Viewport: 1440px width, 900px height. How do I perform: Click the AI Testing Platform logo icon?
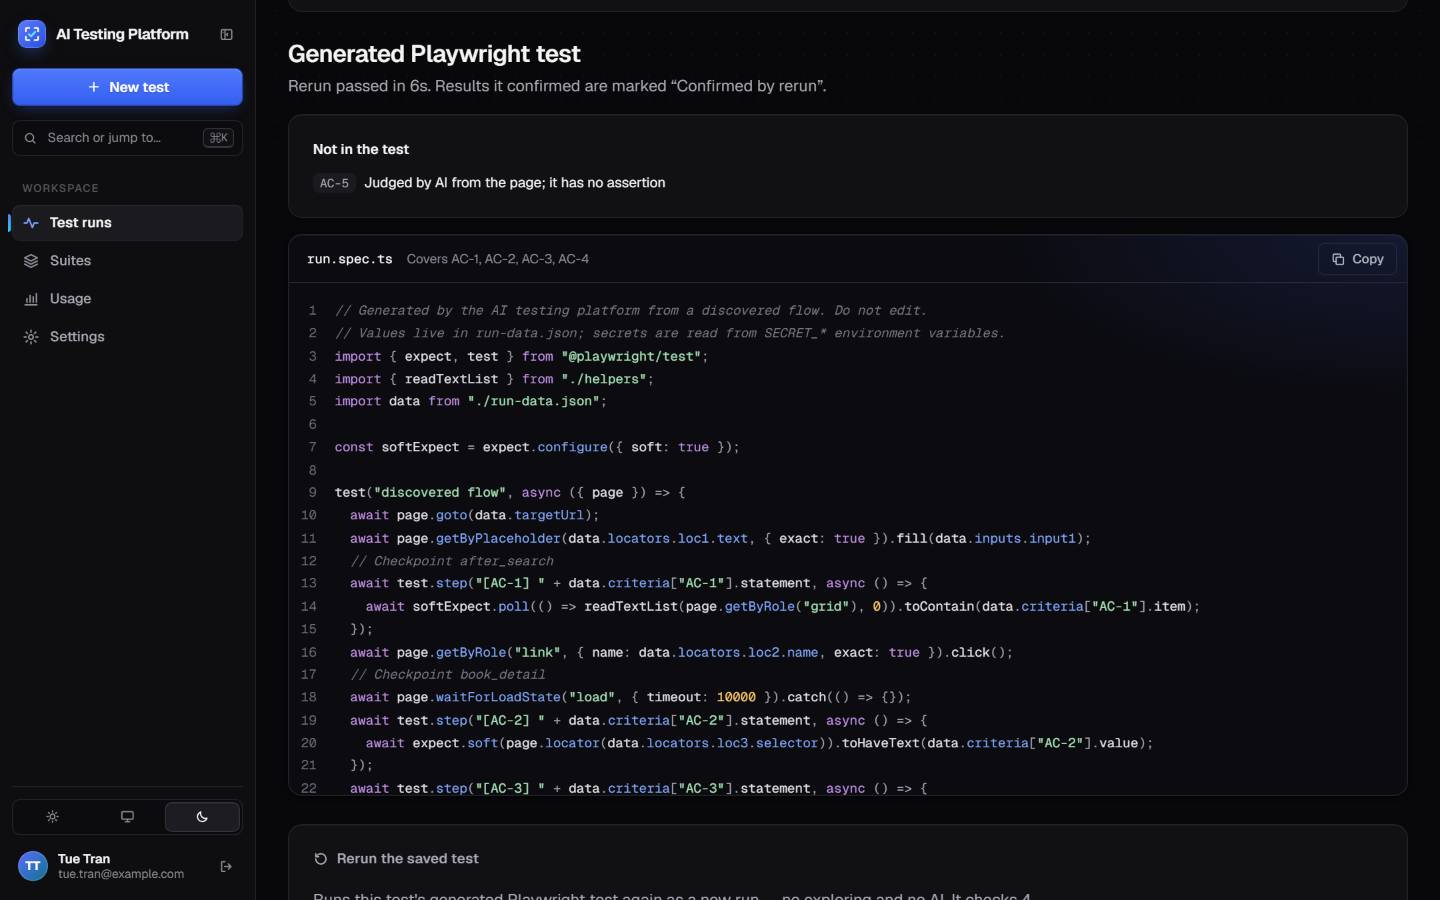(32, 34)
